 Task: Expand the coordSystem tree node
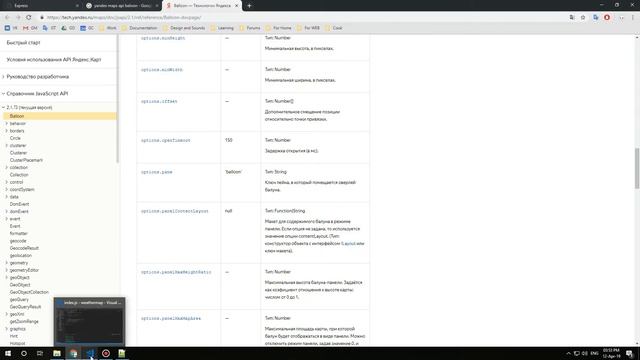[x=7, y=189]
